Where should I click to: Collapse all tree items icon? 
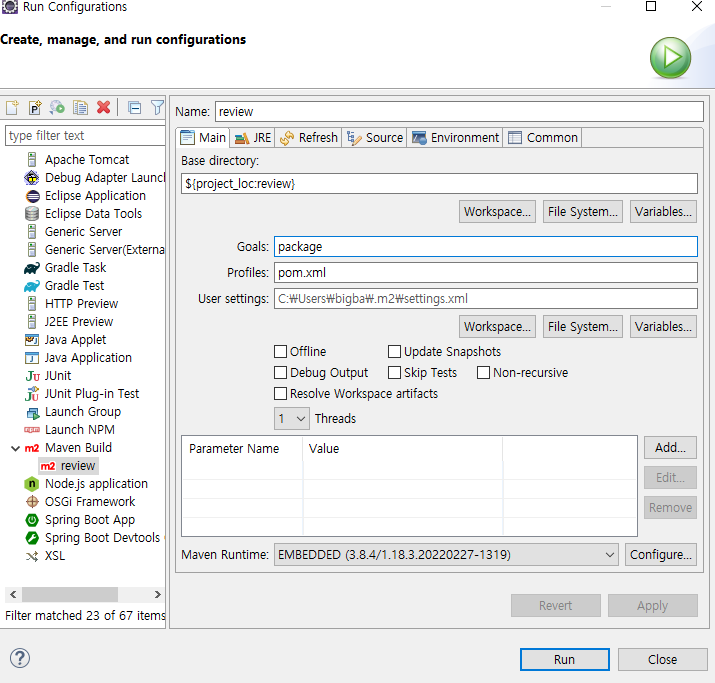(x=134, y=108)
